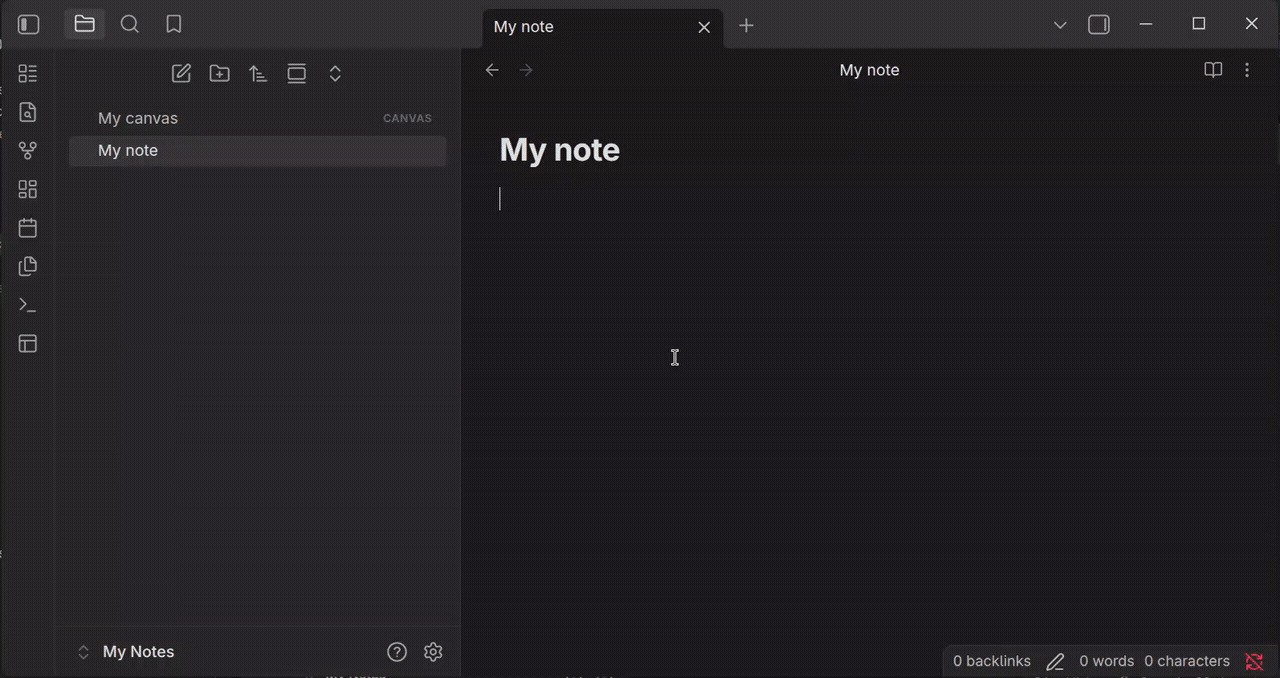Viewport: 1280px width, 678px height.
Task: Toggle auto-reveal current file icon
Action: click(x=297, y=73)
